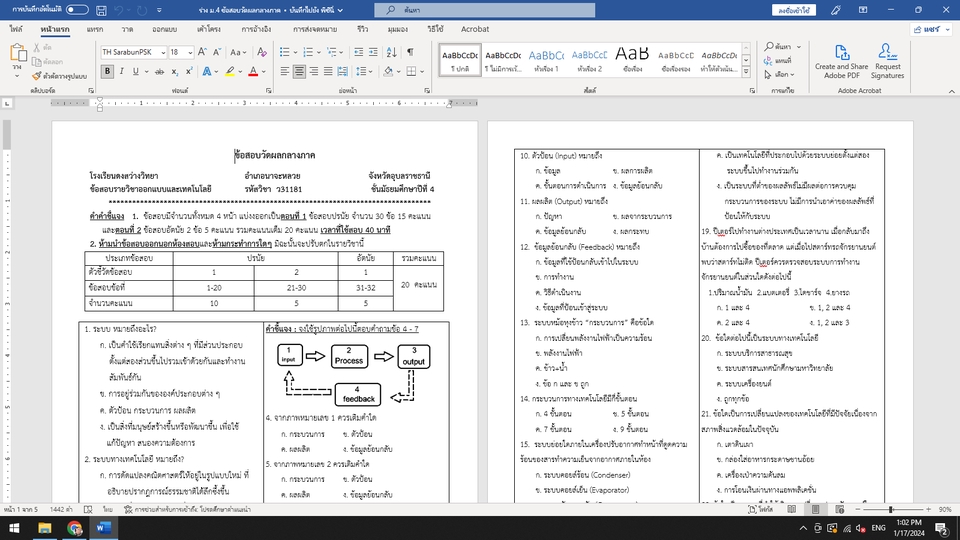The height and width of the screenshot is (540, 960).
Task: Adjust the zoom slider in status bar
Action: pyautogui.click(x=891, y=509)
